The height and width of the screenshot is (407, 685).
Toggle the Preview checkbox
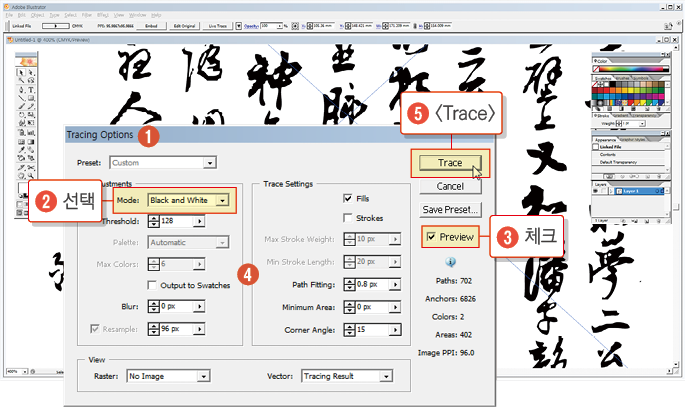pos(431,237)
